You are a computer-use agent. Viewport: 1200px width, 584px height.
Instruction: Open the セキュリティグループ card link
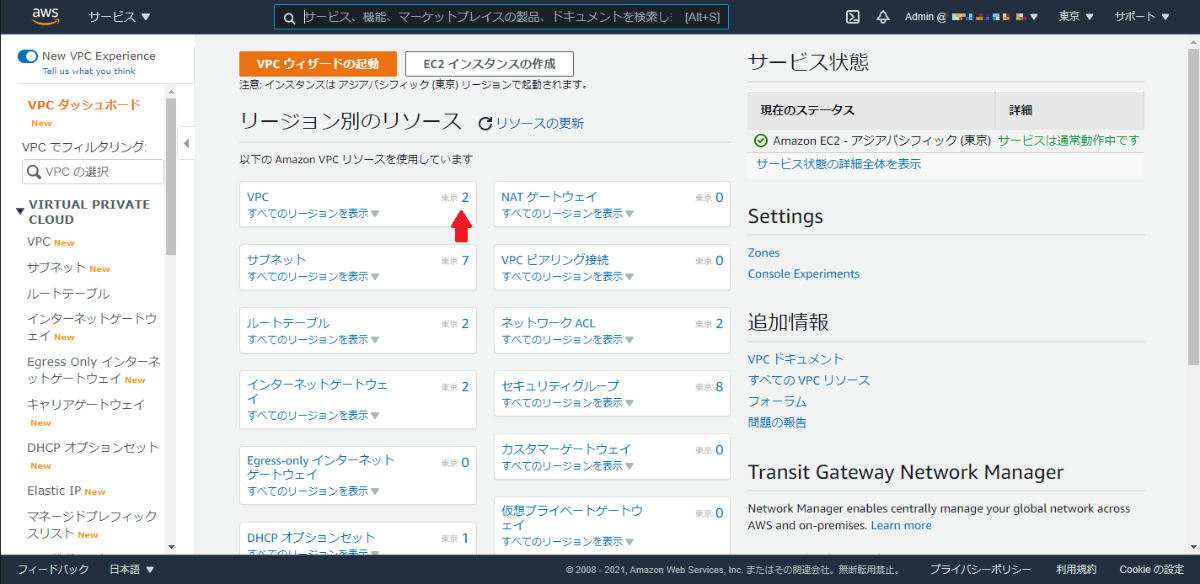click(x=560, y=386)
